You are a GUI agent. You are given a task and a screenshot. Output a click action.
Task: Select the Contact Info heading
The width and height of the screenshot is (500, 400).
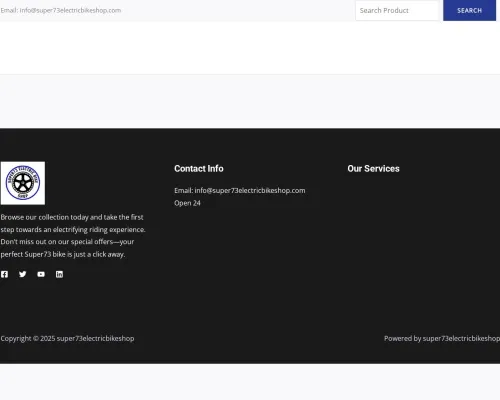click(x=199, y=169)
